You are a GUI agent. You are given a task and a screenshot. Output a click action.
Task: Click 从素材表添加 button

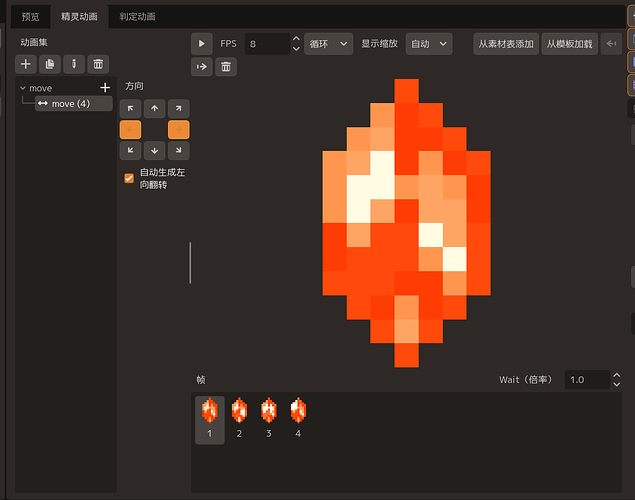pos(506,44)
